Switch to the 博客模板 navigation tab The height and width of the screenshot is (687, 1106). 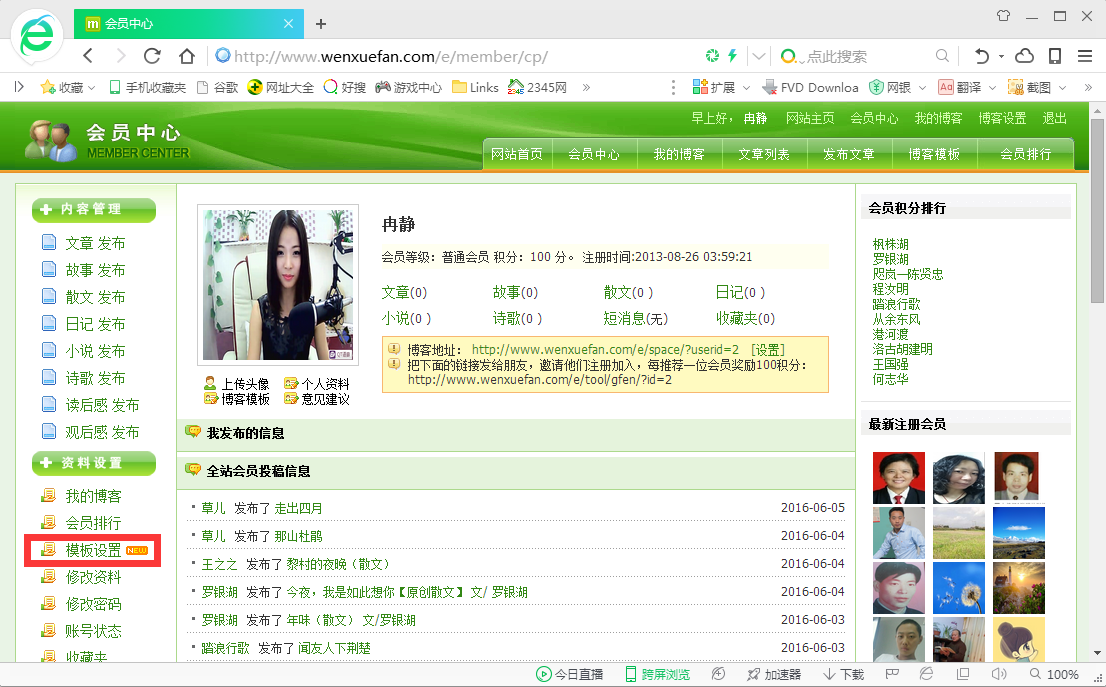tap(934, 154)
